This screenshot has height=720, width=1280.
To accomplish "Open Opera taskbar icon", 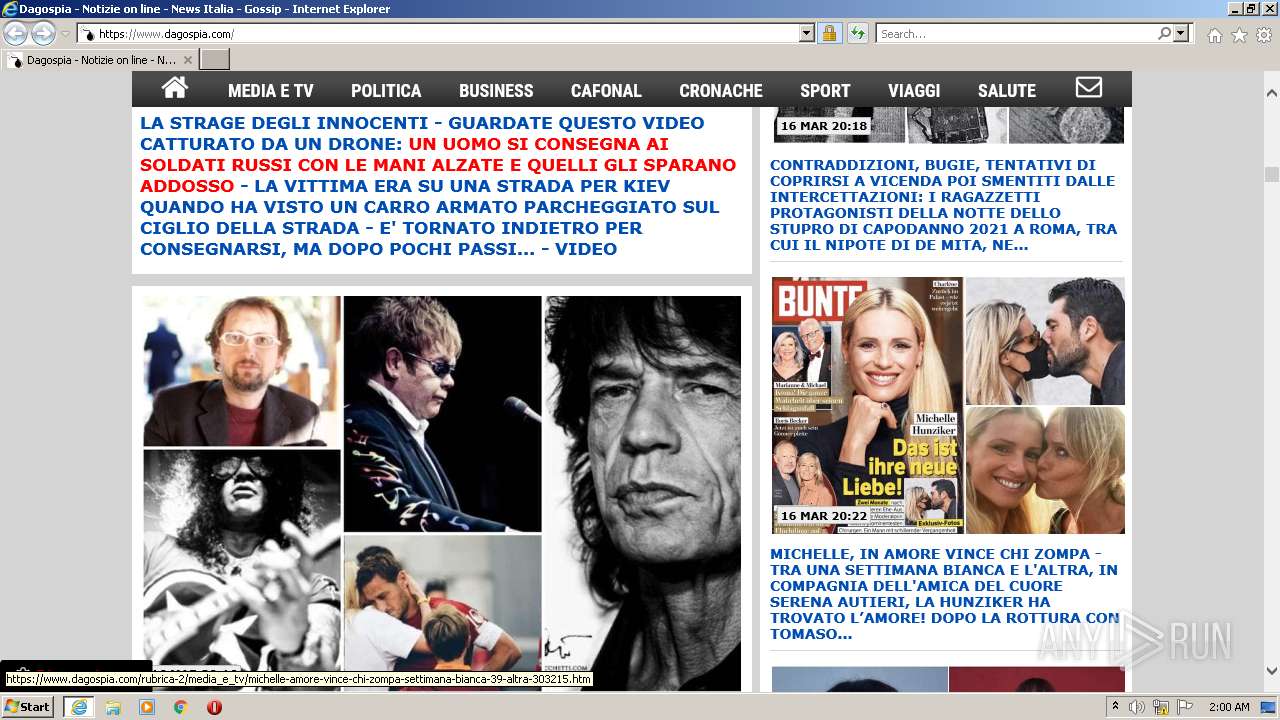I will [x=214, y=707].
